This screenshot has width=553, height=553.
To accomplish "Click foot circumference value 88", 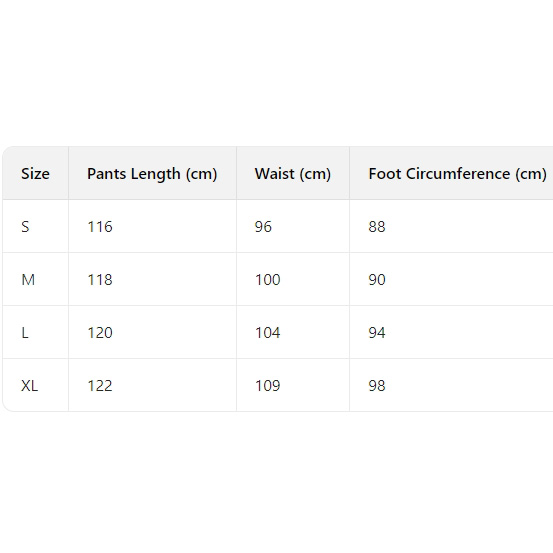I will [377, 226].
